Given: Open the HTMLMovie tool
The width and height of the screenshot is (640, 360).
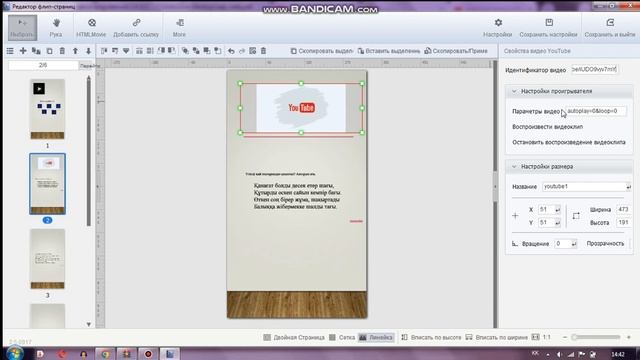Looking at the screenshot, I should pyautogui.click(x=91, y=28).
